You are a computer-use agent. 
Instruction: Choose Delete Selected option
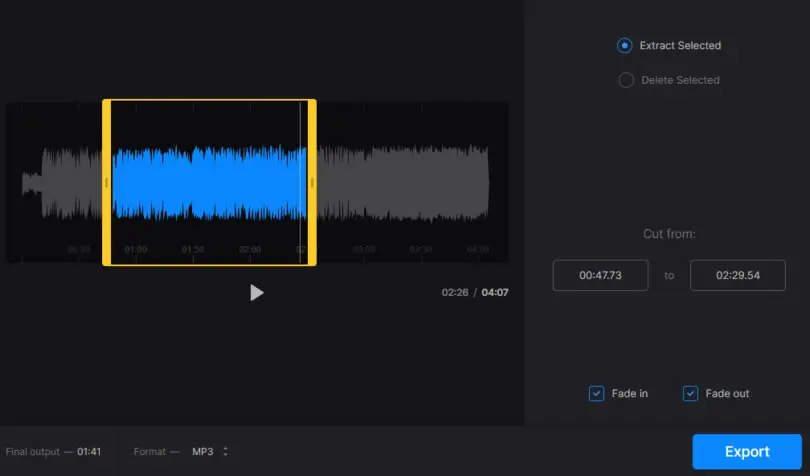626,80
